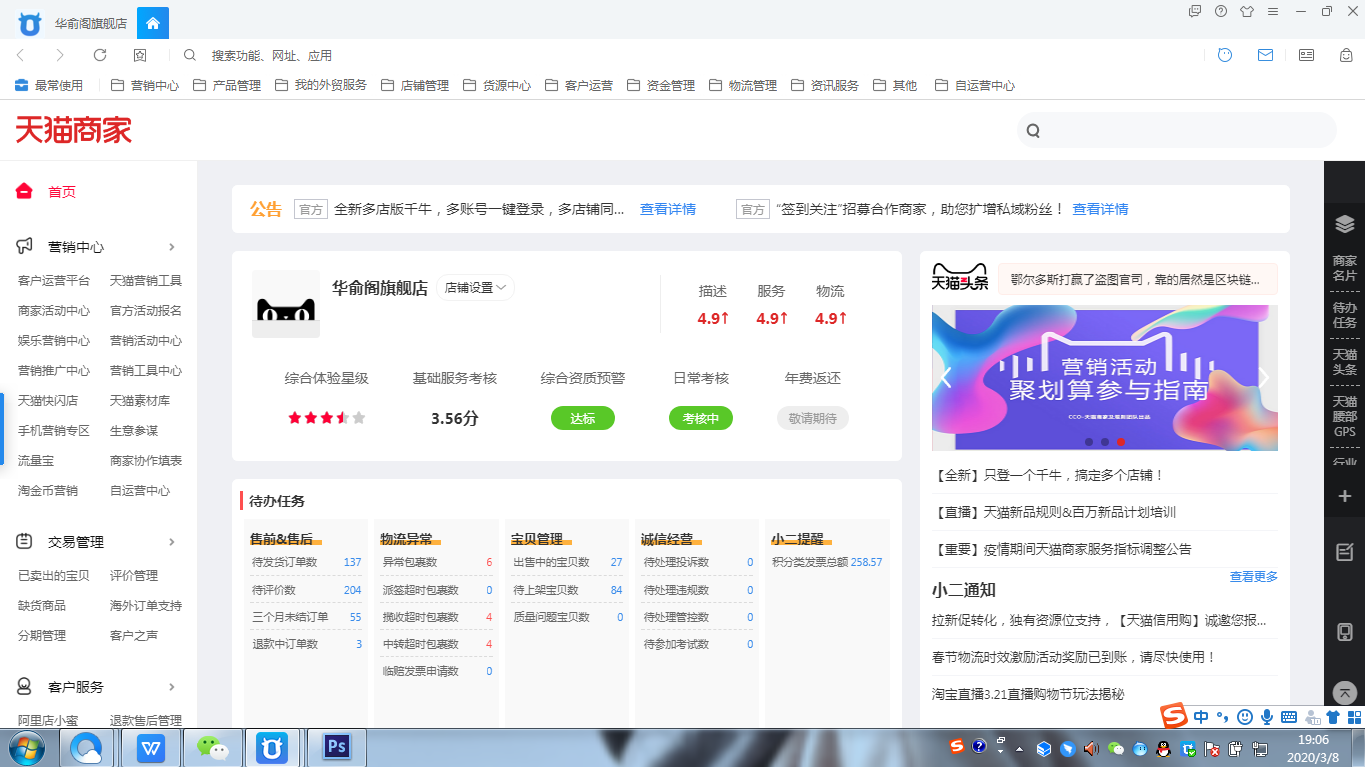Change the skin with the shirt icon in the title bar
This screenshot has height=767, width=1365.
pos(1246,11)
